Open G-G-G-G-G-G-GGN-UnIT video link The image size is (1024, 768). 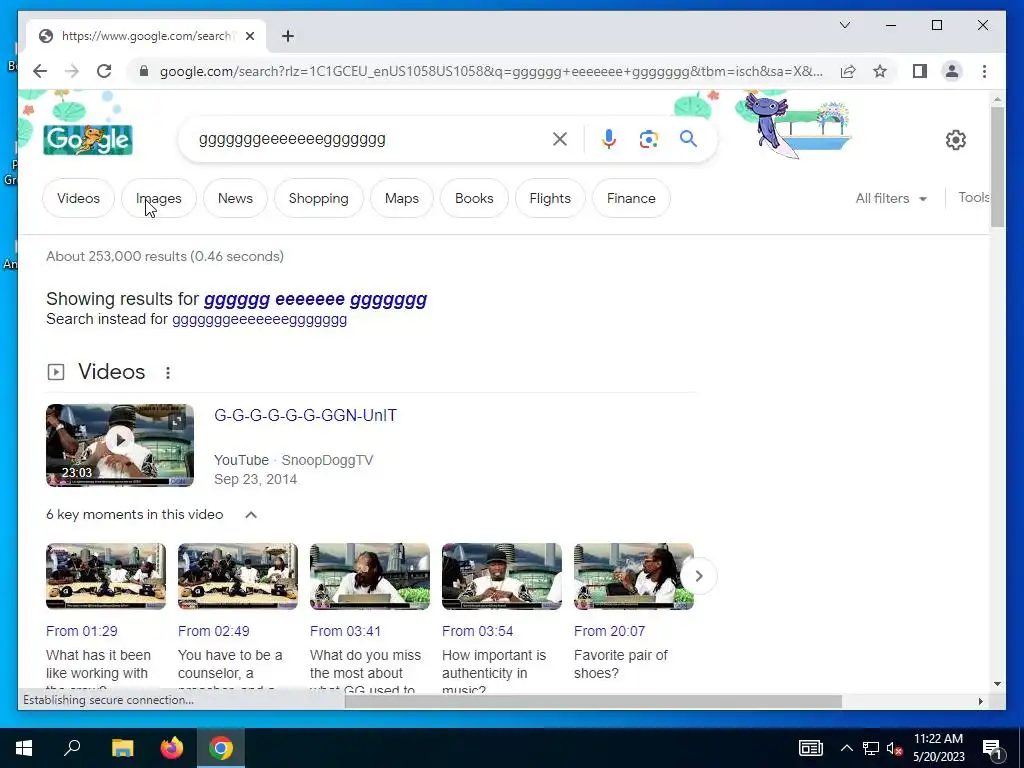pyautogui.click(x=305, y=415)
